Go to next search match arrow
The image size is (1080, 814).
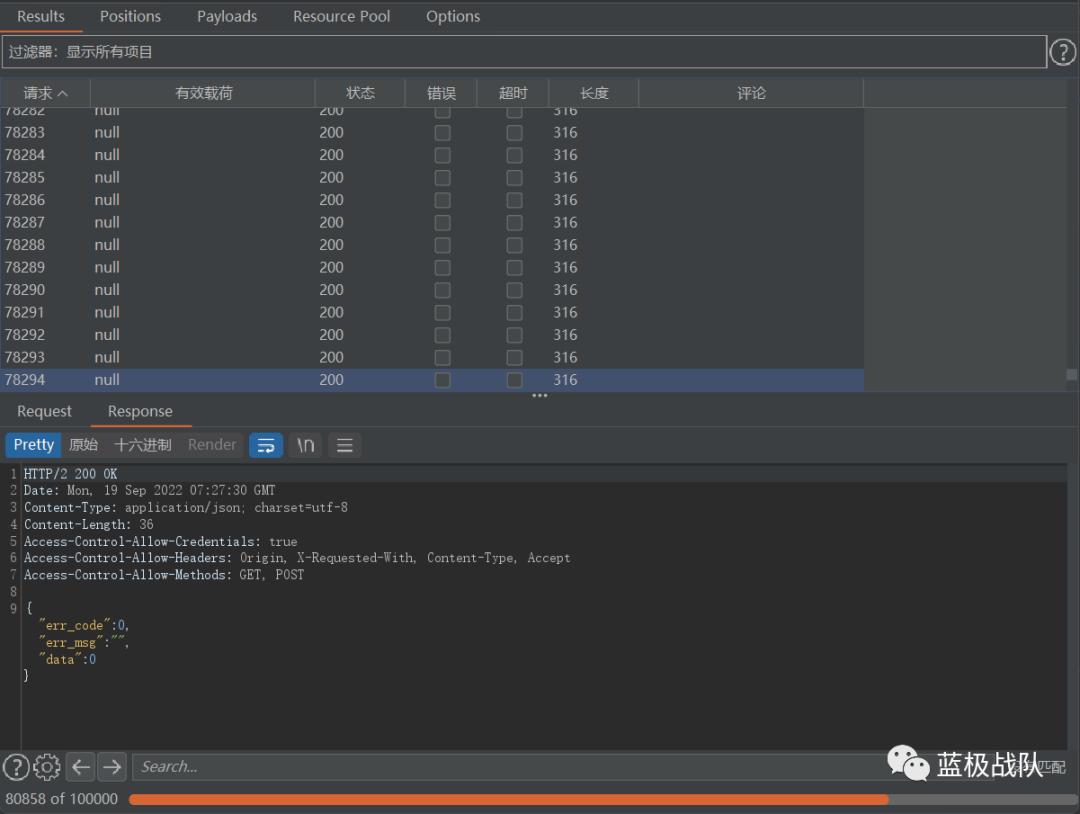pyautogui.click(x=112, y=766)
